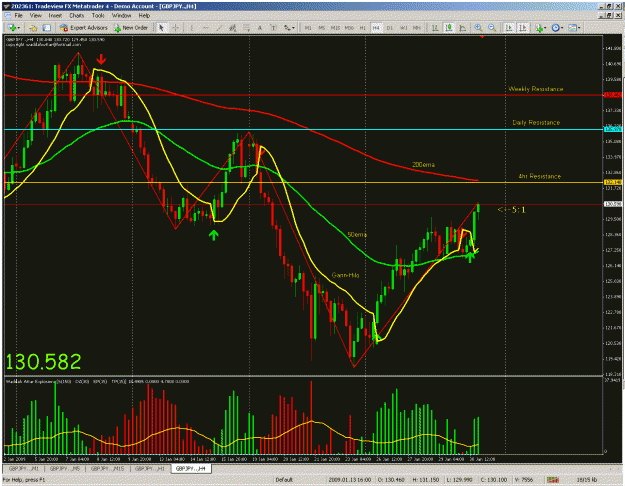Open the Charts menu

[77, 16]
